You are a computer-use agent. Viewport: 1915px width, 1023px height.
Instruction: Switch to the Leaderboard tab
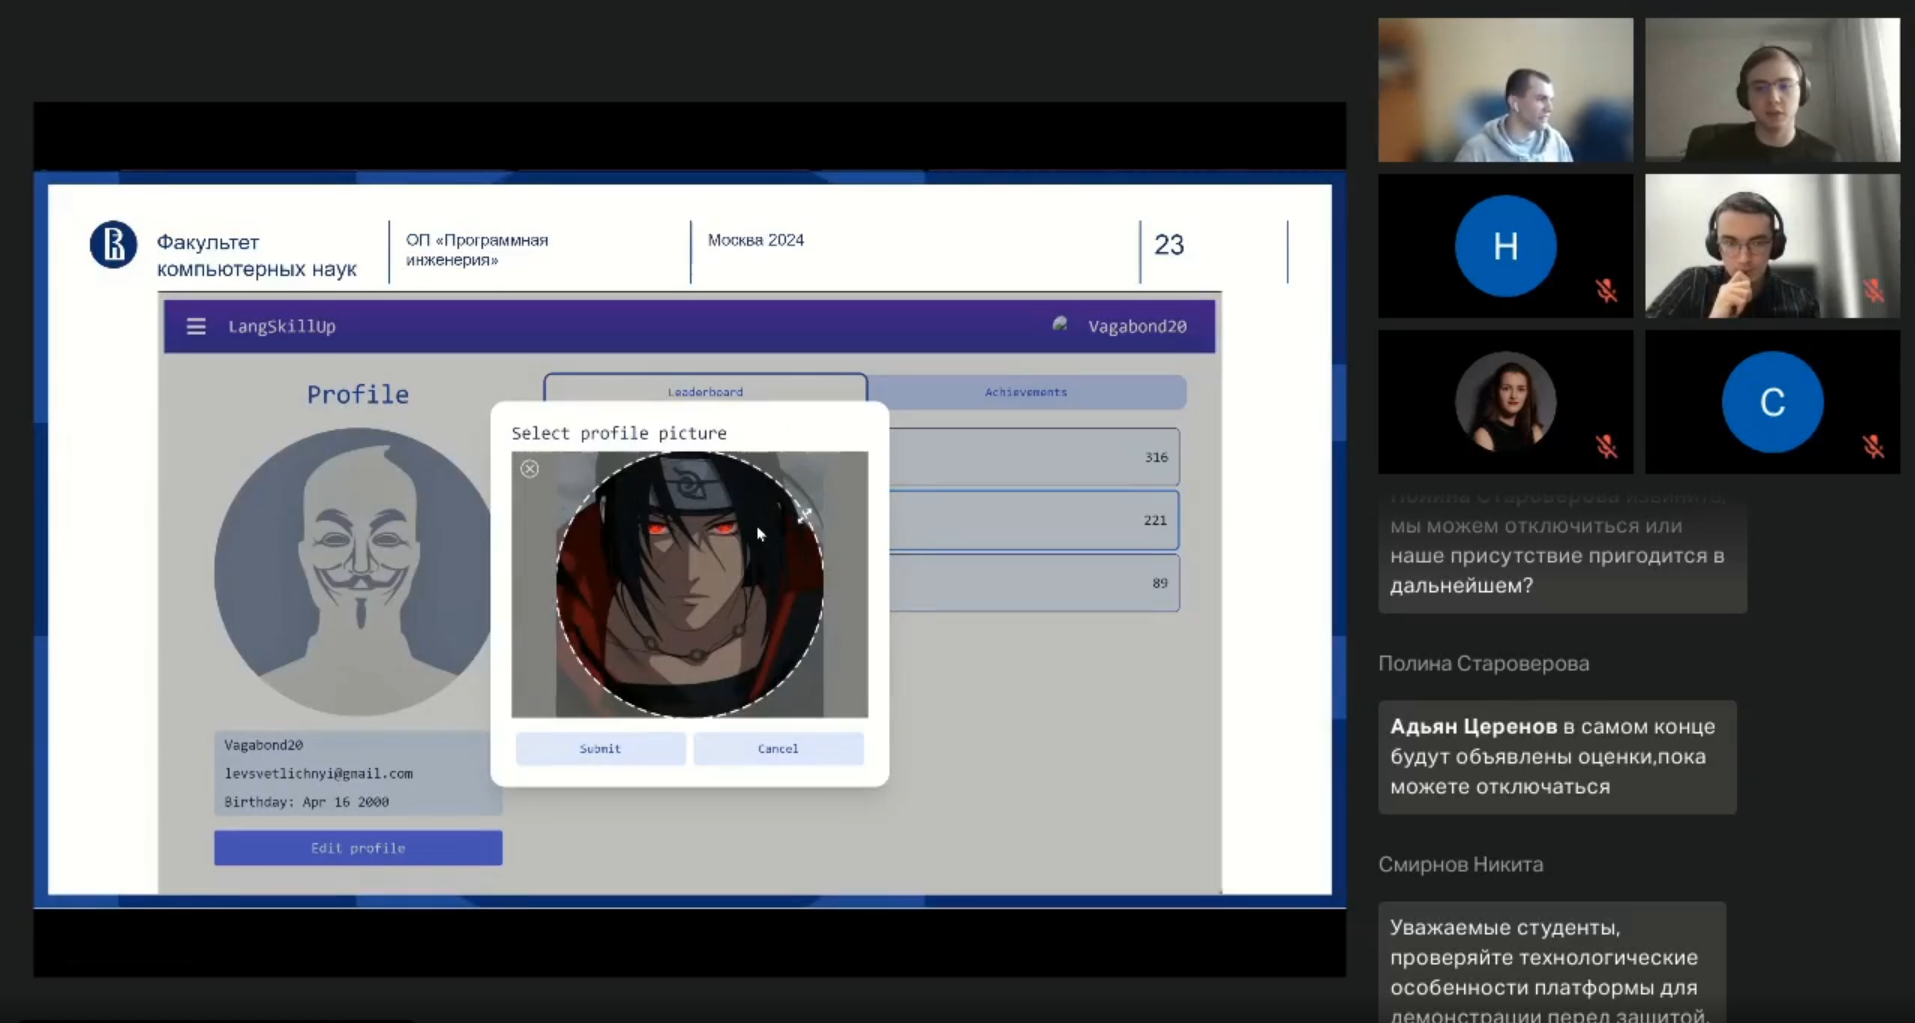pos(705,391)
